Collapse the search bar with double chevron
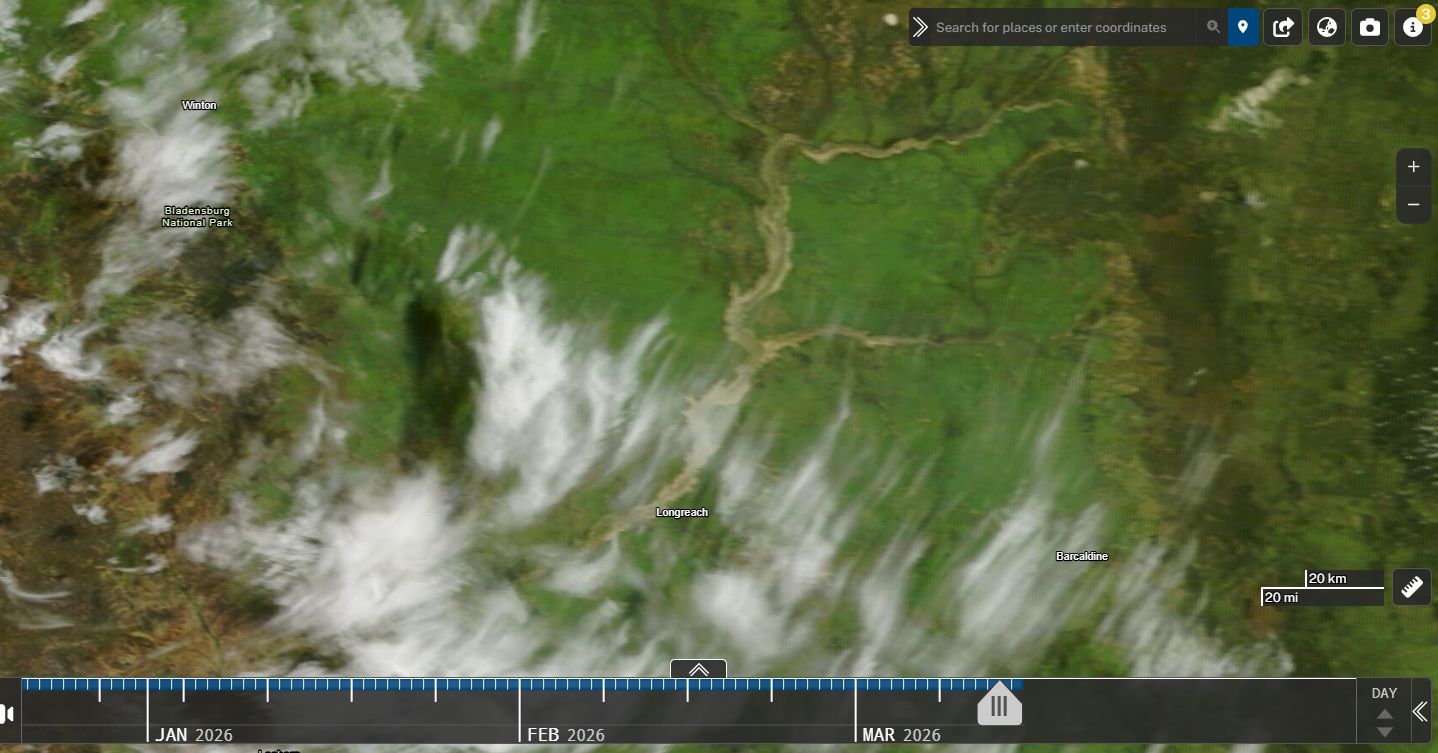 [x=921, y=27]
